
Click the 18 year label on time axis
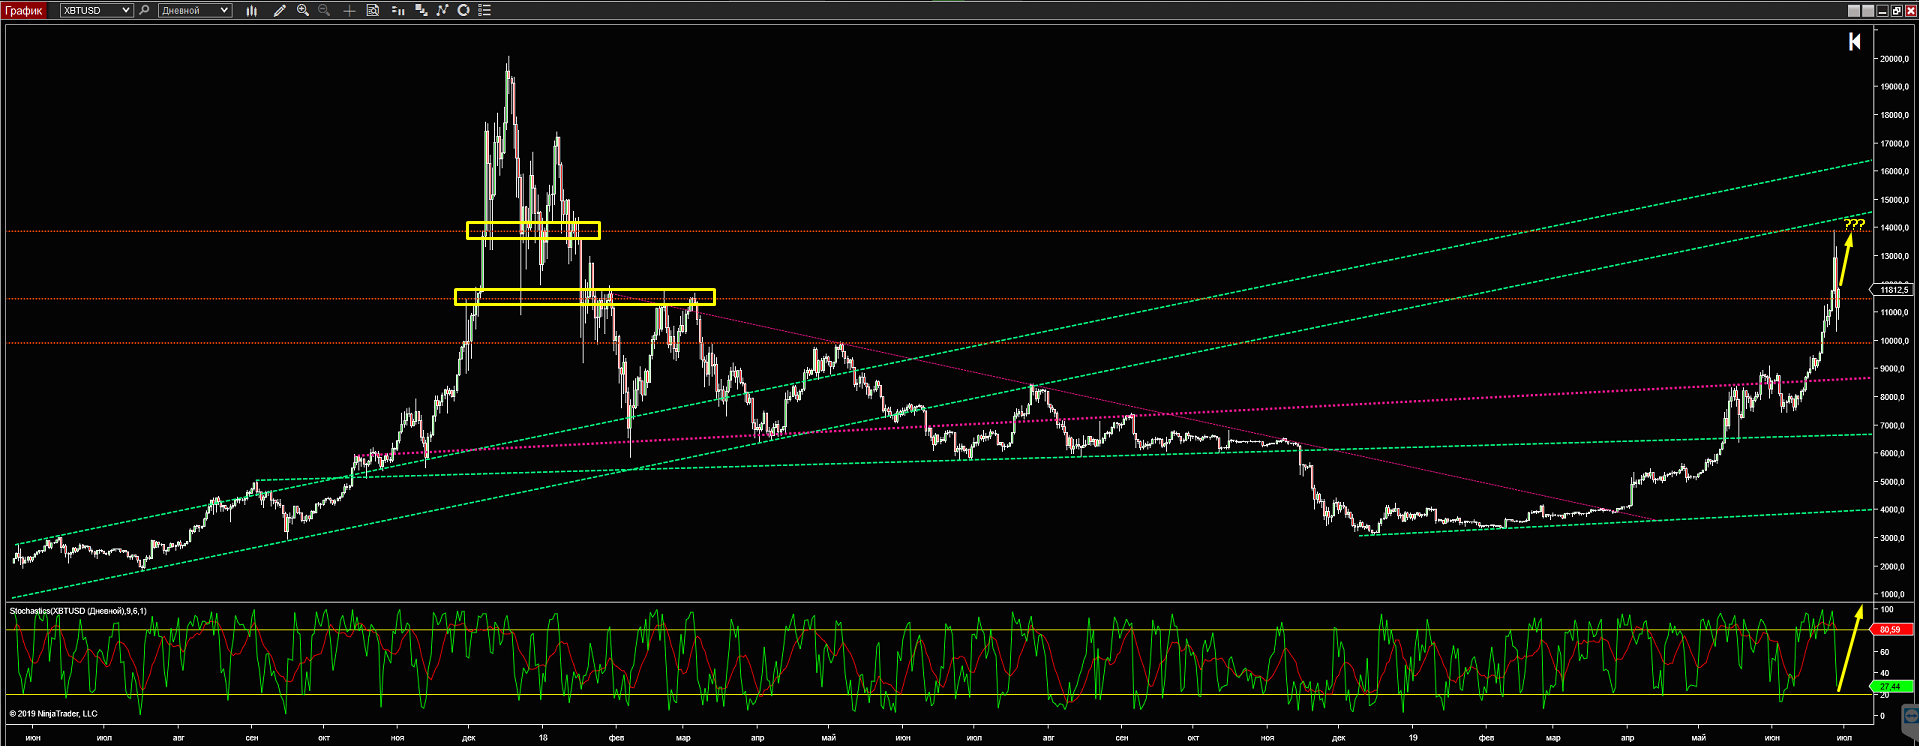click(x=543, y=738)
